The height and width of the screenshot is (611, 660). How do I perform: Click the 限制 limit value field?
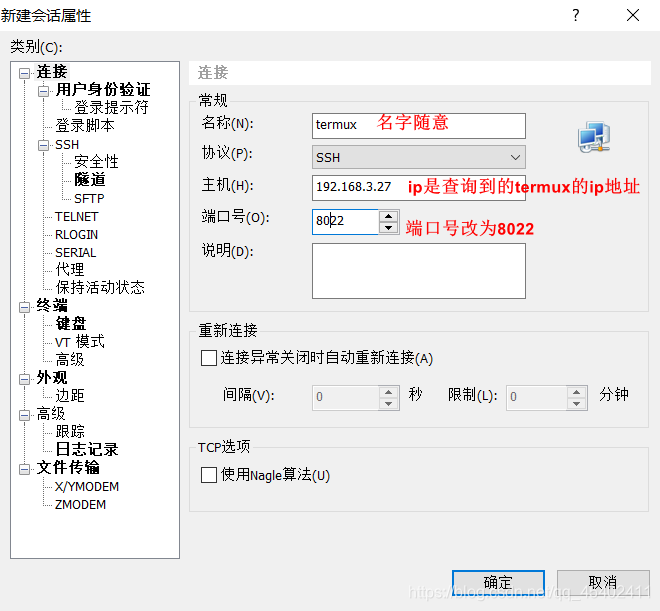pyautogui.click(x=536, y=398)
